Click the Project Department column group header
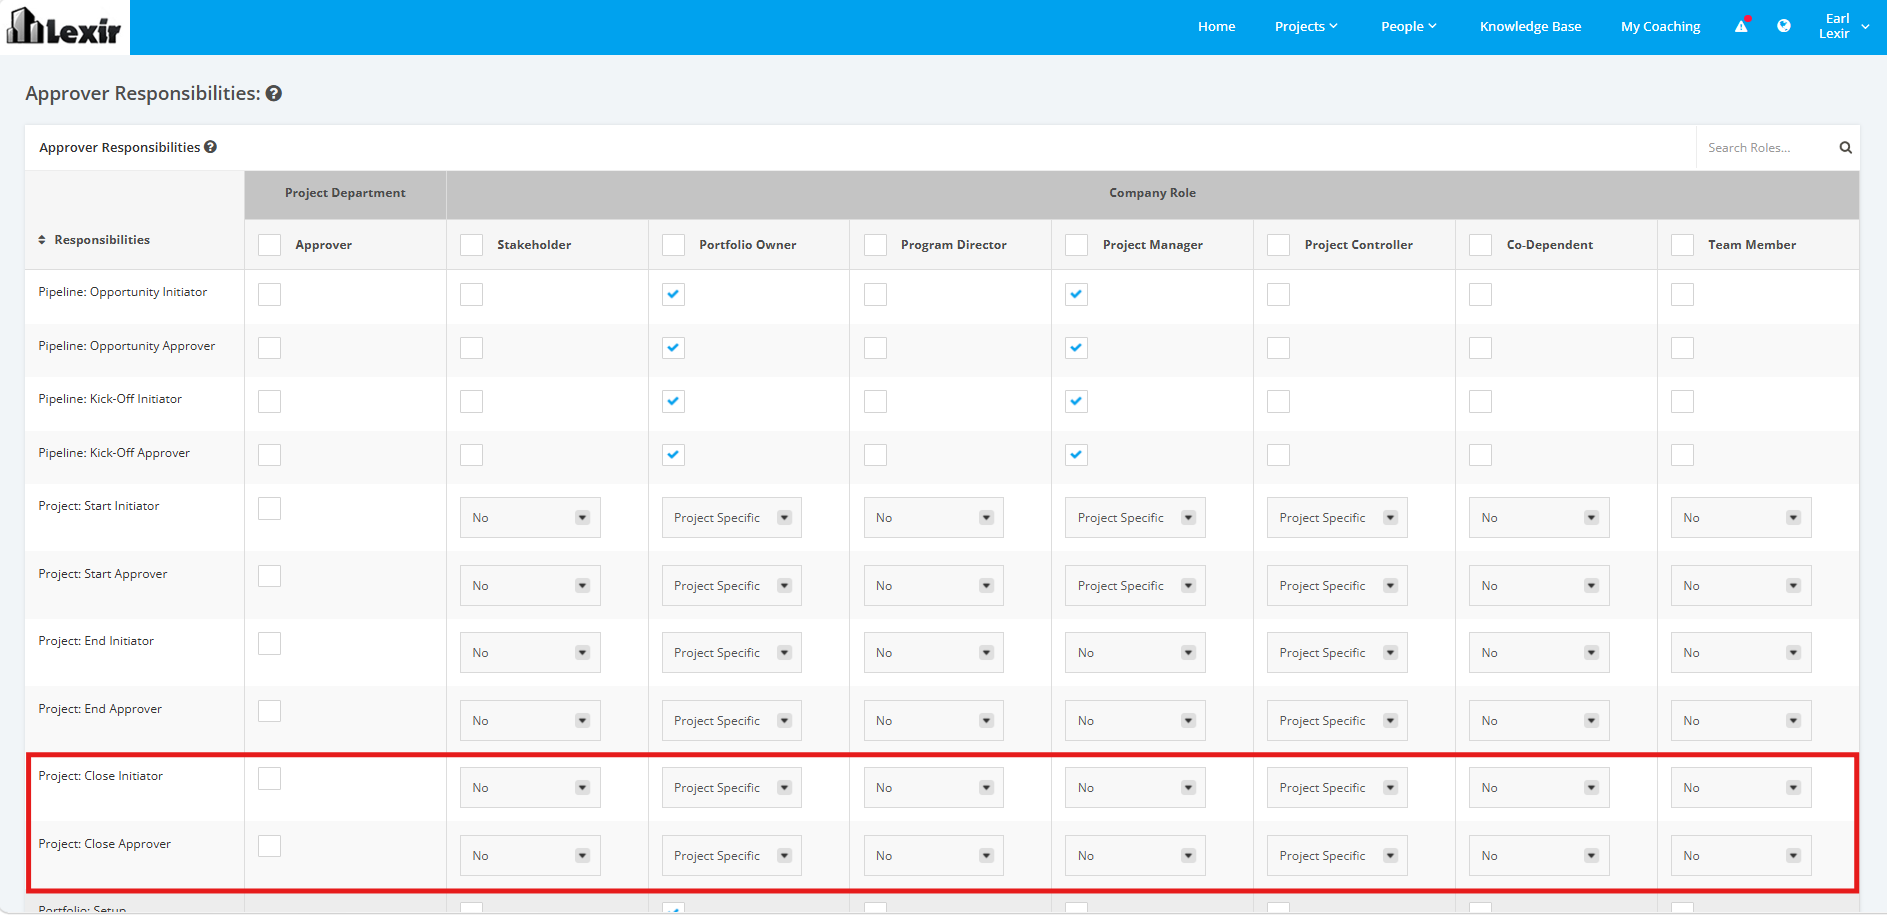This screenshot has width=1887, height=915. [x=345, y=194]
